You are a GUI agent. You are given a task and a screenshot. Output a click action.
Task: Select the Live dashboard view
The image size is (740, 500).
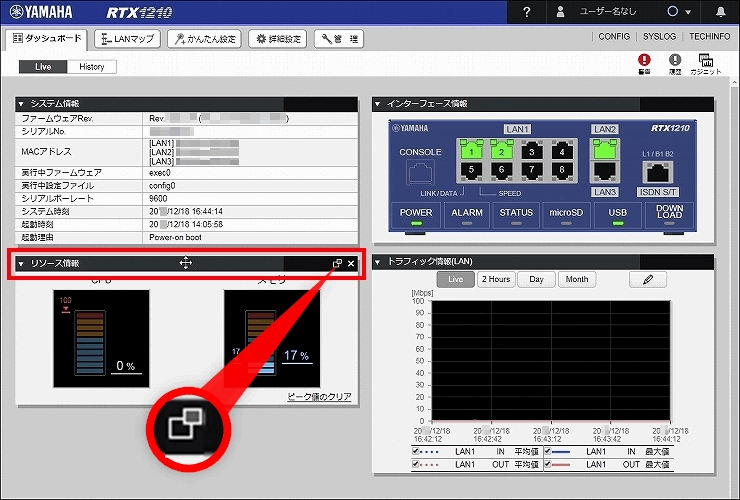[x=43, y=67]
